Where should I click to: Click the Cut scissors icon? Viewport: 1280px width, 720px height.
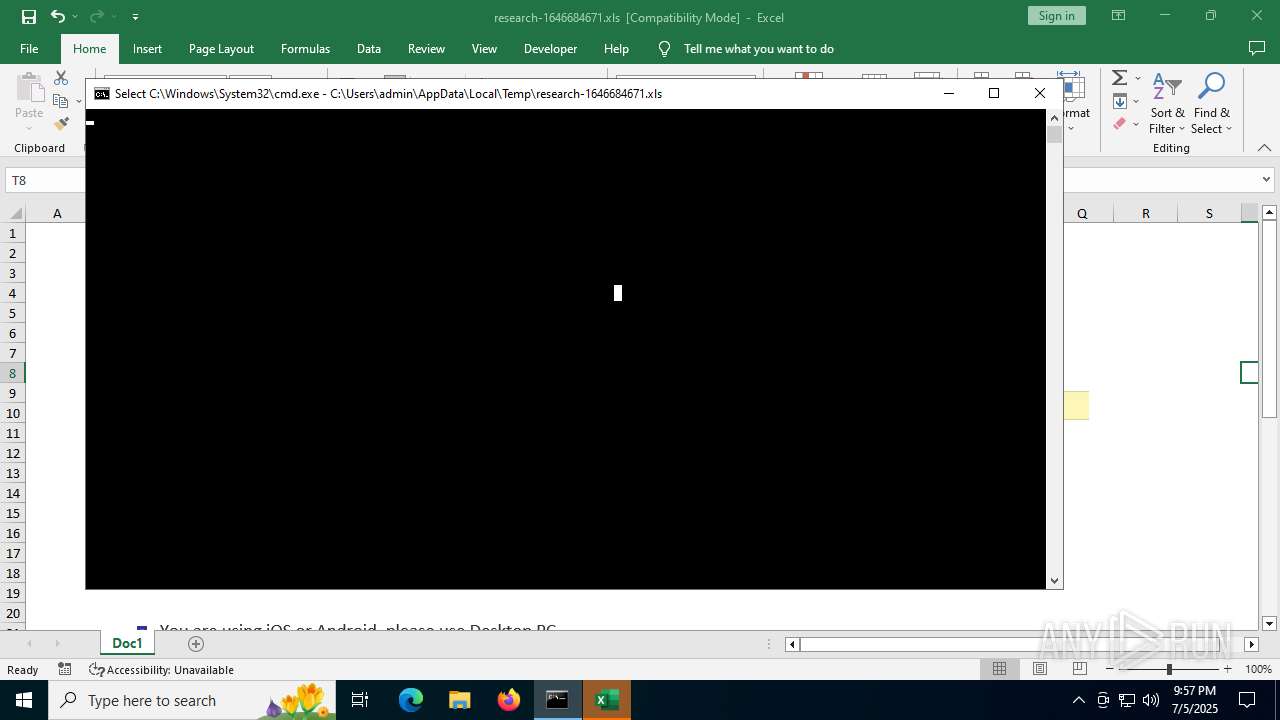[x=61, y=78]
